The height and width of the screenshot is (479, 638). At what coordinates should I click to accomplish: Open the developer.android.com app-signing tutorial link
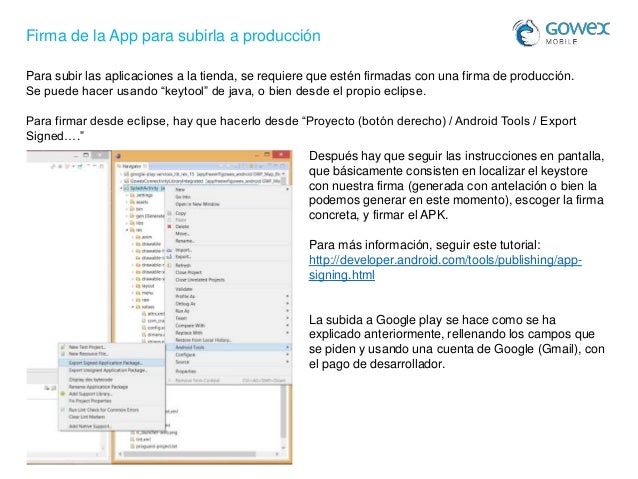click(445, 267)
